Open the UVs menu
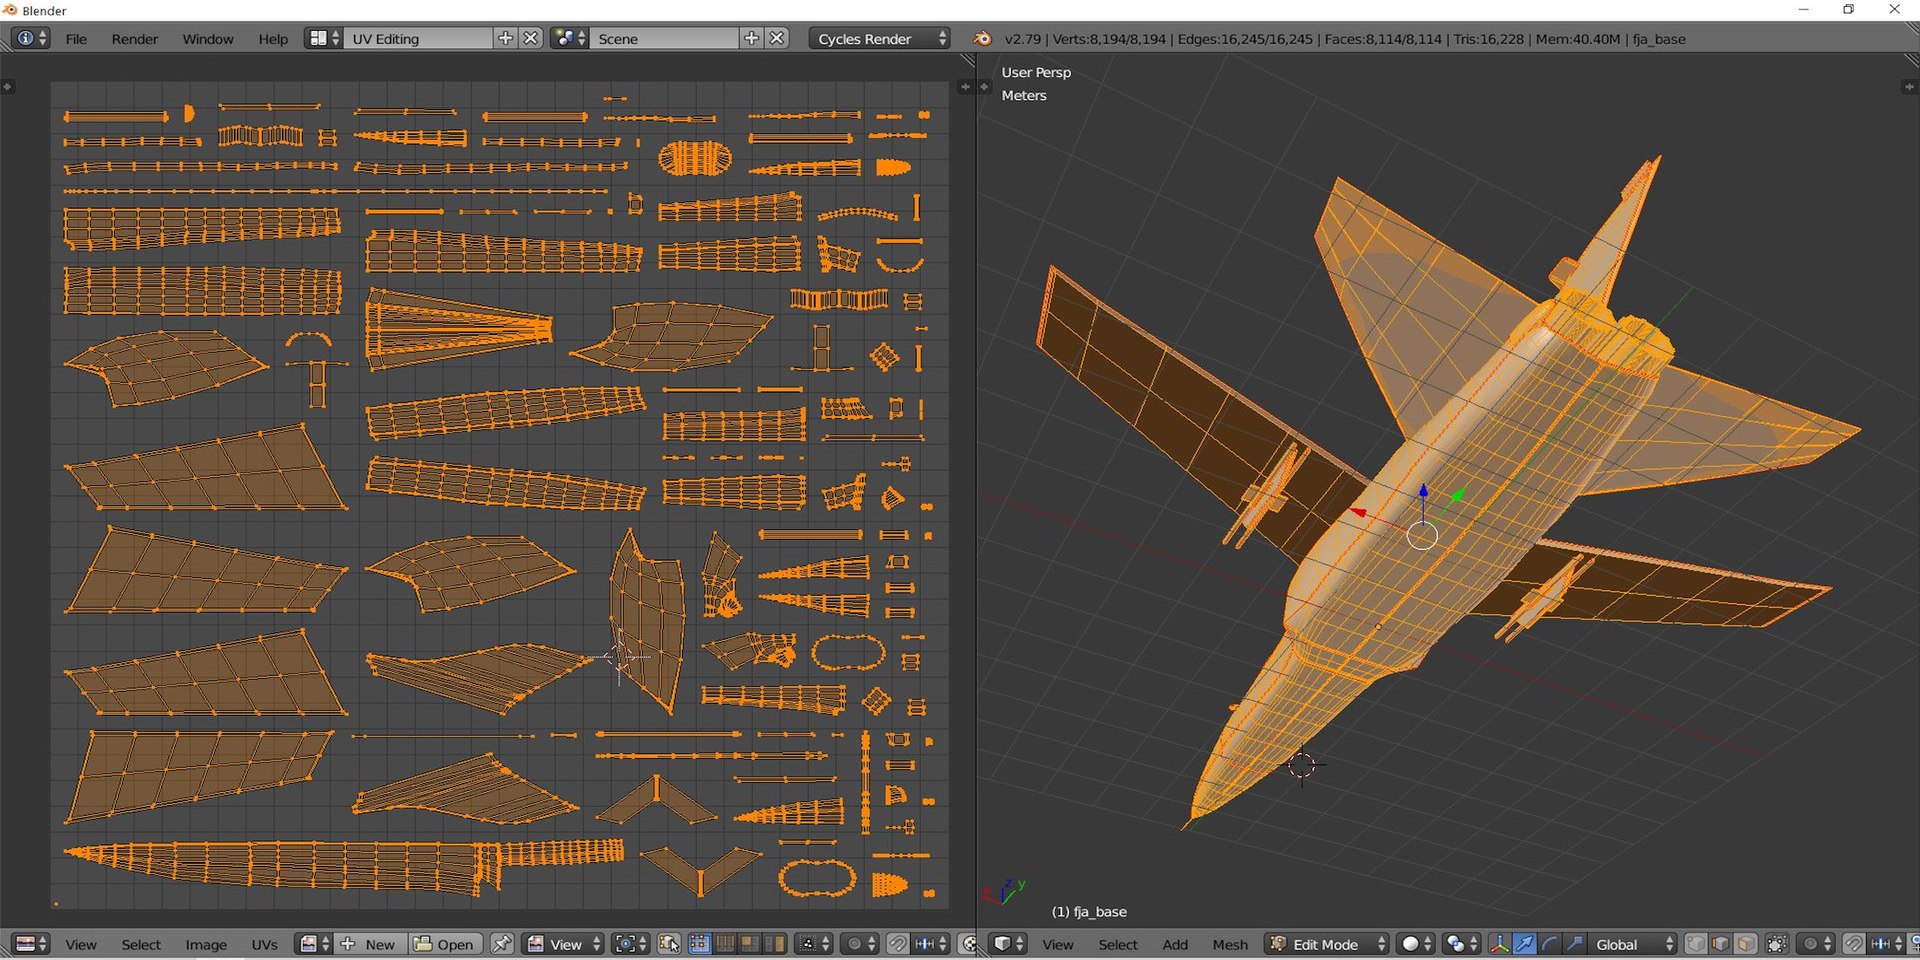 click(x=264, y=945)
